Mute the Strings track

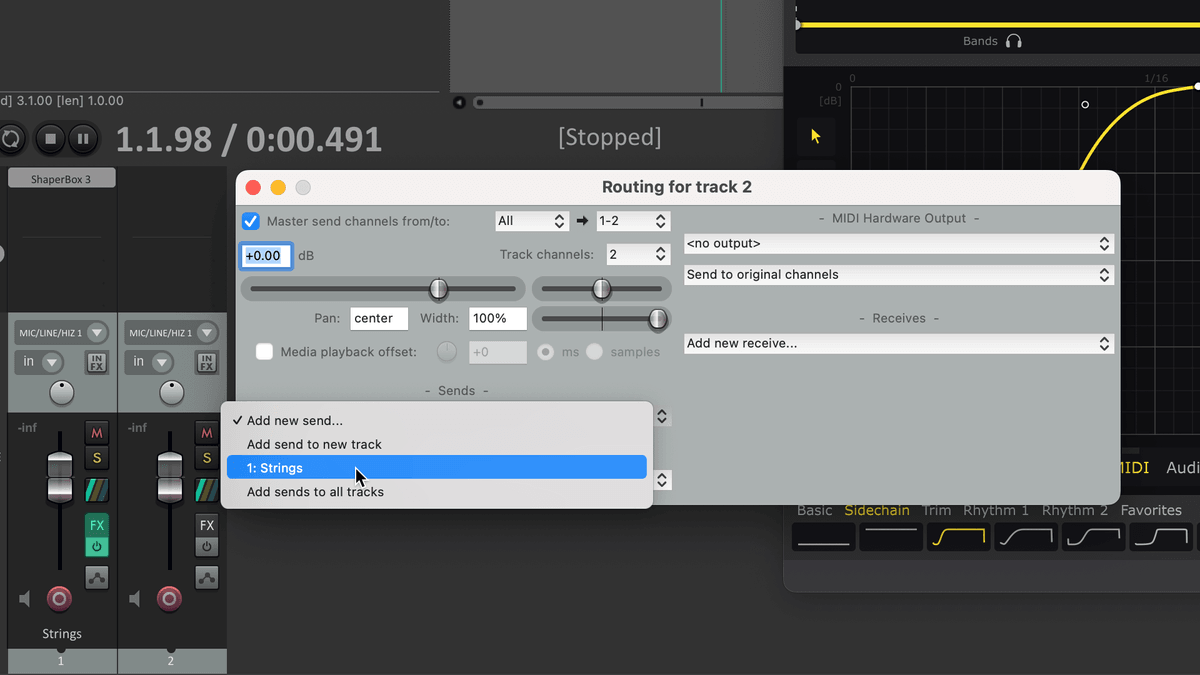coord(97,433)
